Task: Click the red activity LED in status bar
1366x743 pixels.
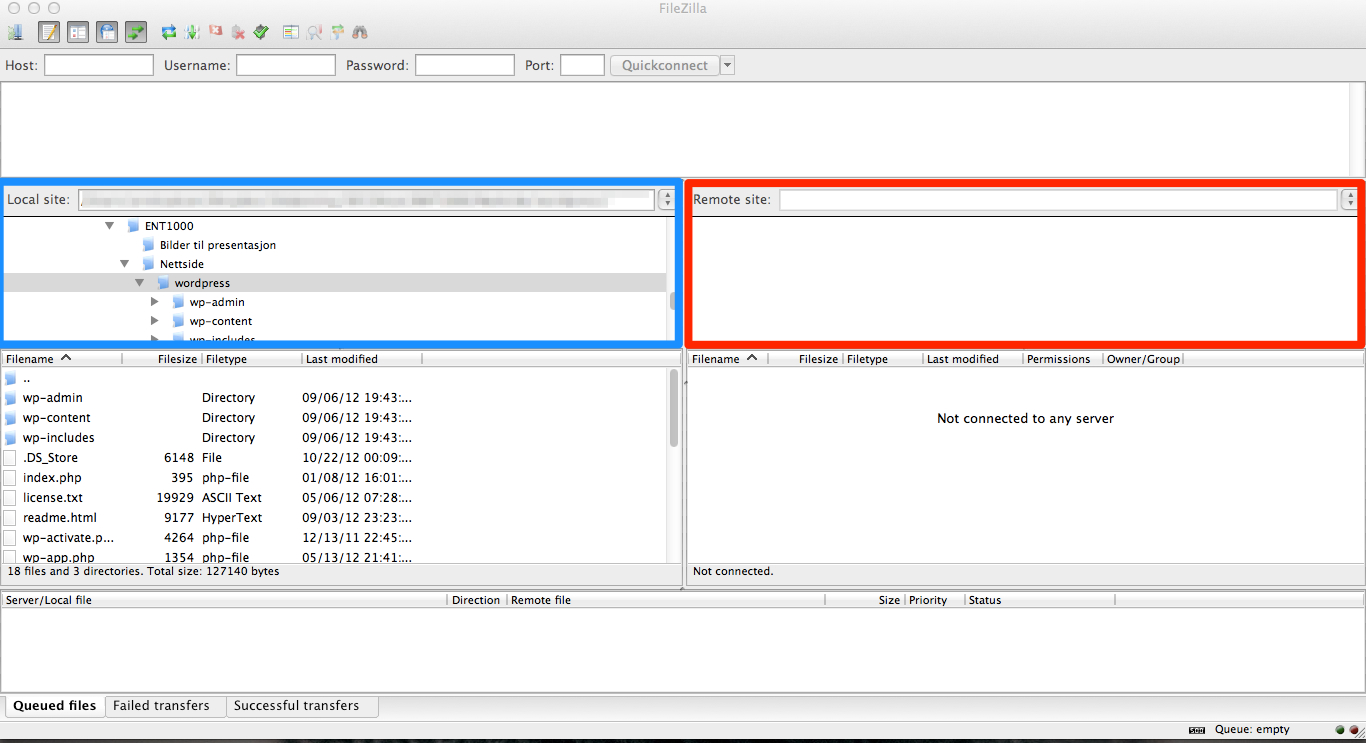Action: coord(1355,730)
